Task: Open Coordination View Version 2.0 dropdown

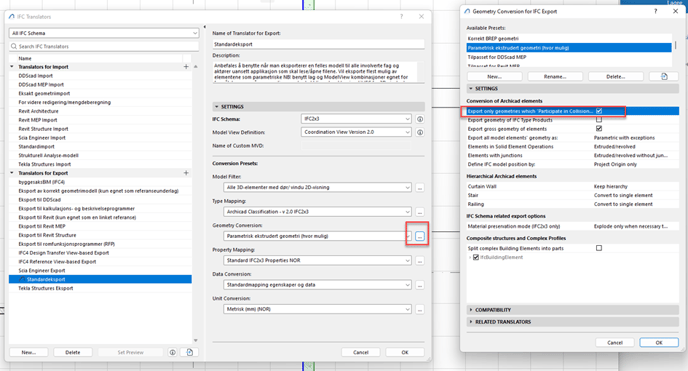Action: click(x=356, y=132)
